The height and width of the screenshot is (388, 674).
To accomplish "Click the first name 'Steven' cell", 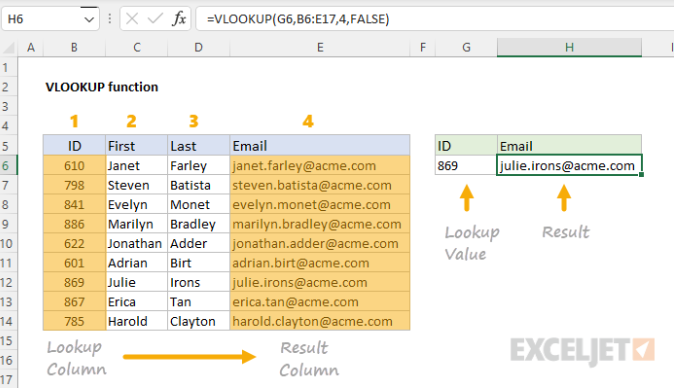I will tap(137, 185).
